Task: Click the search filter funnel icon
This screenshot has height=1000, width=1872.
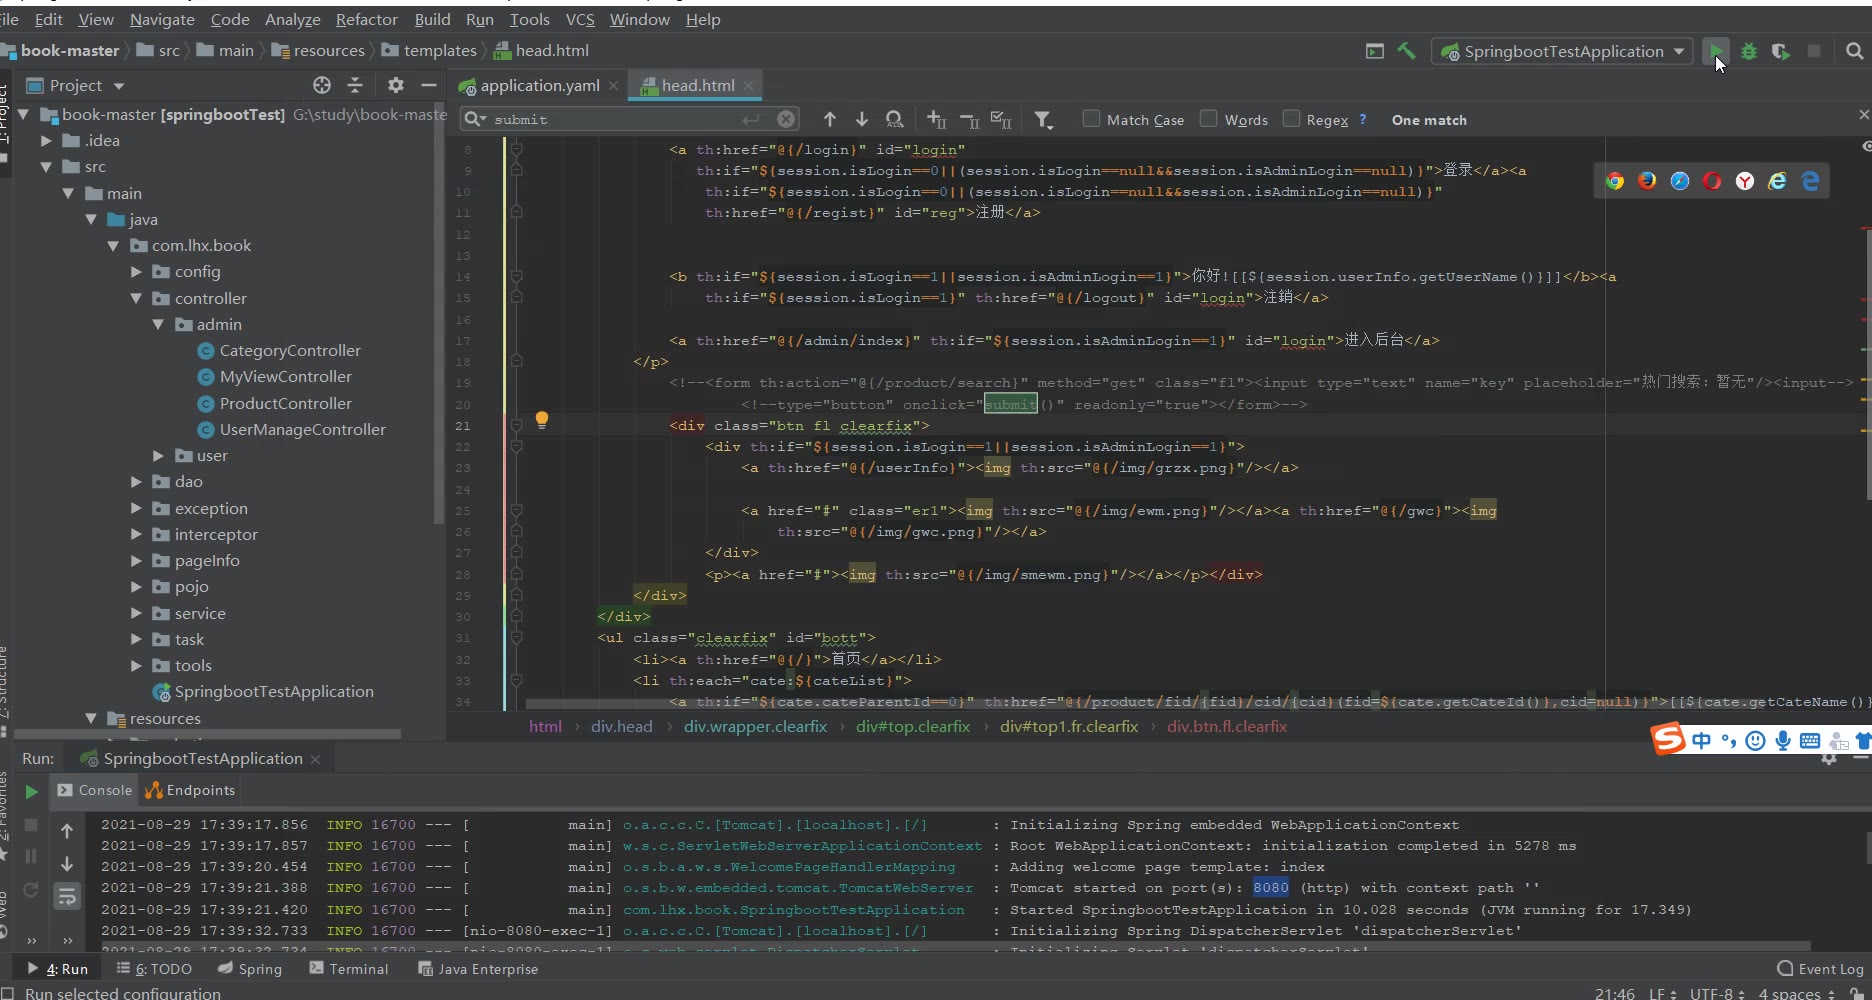Action: [x=1043, y=120]
